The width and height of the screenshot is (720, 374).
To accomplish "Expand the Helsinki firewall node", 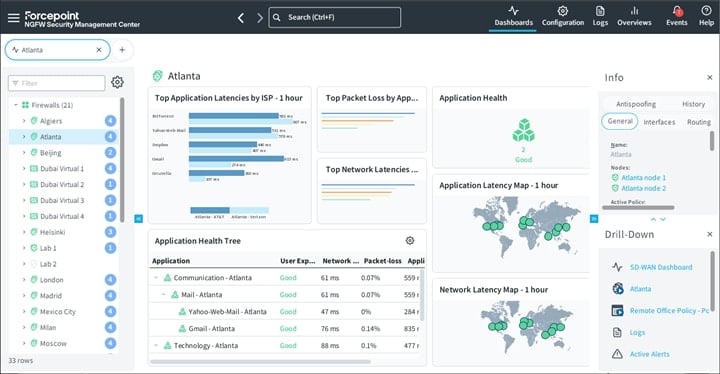I will (x=24, y=232).
